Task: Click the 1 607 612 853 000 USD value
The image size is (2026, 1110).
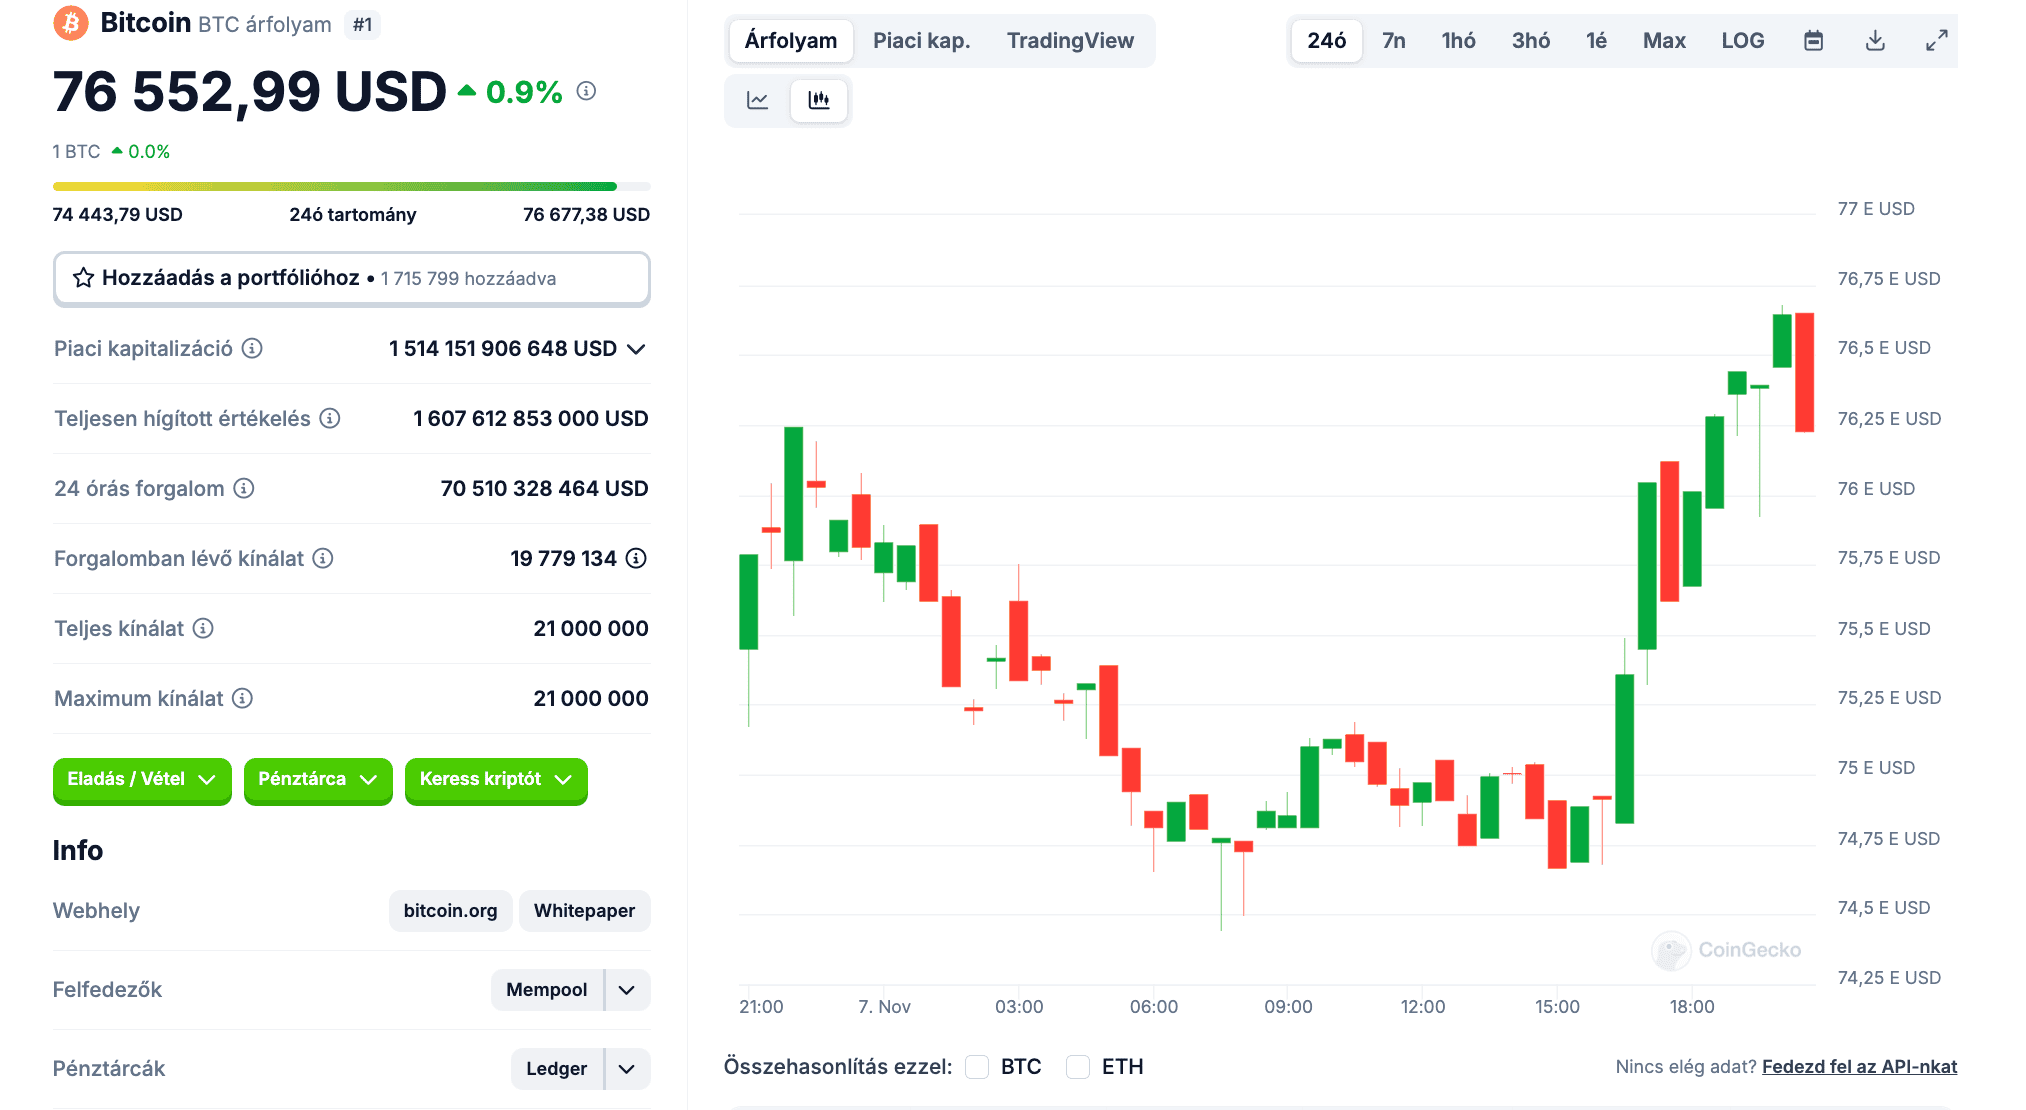Action: (531, 419)
